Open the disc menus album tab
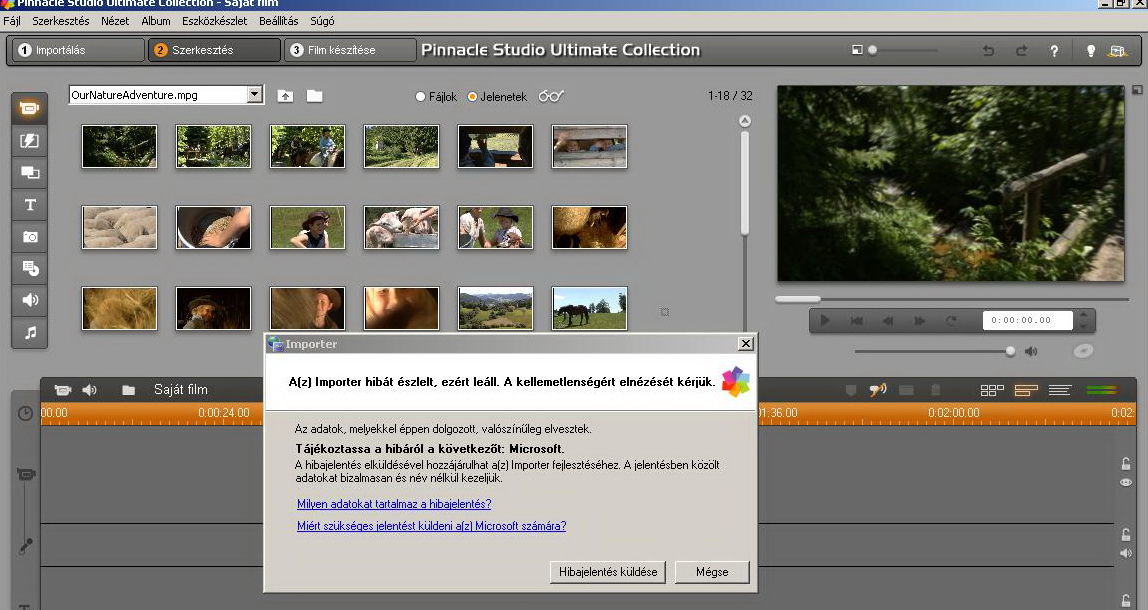This screenshot has width=1148, height=610. (29, 268)
